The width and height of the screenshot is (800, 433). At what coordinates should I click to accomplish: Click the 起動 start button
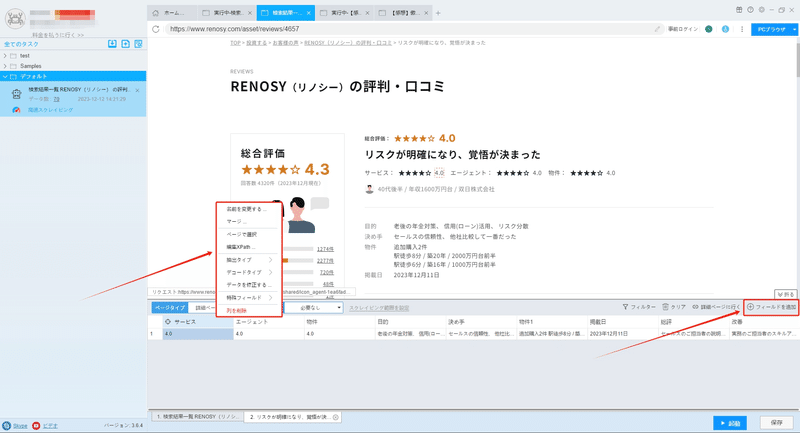pyautogui.click(x=730, y=423)
